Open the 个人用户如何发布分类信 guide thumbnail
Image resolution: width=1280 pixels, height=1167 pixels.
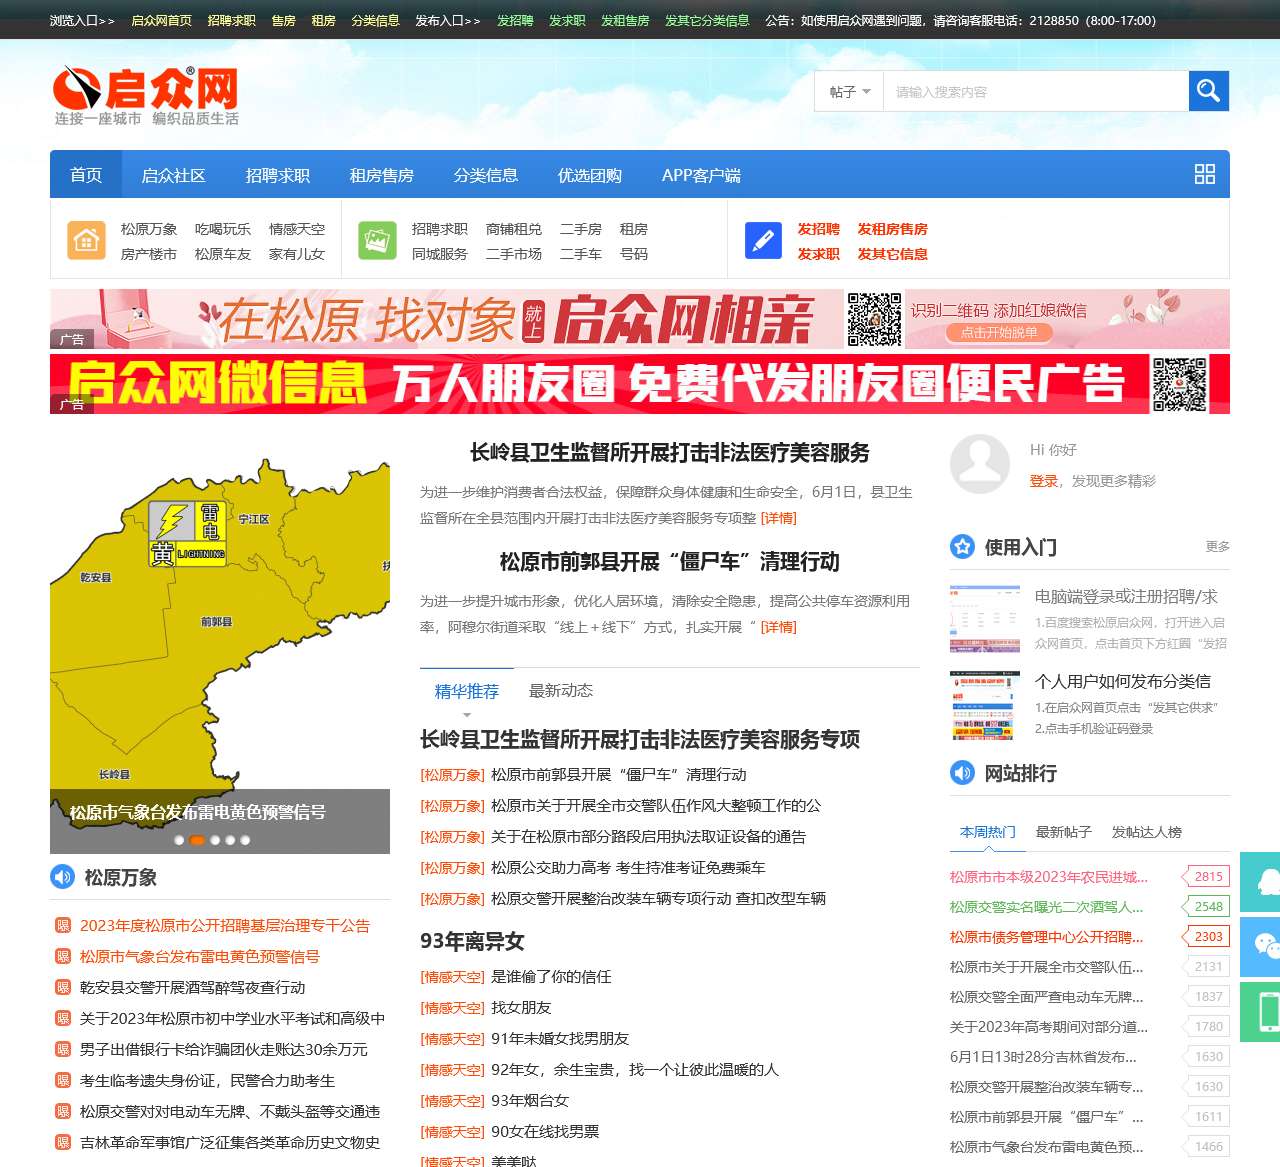click(x=985, y=704)
